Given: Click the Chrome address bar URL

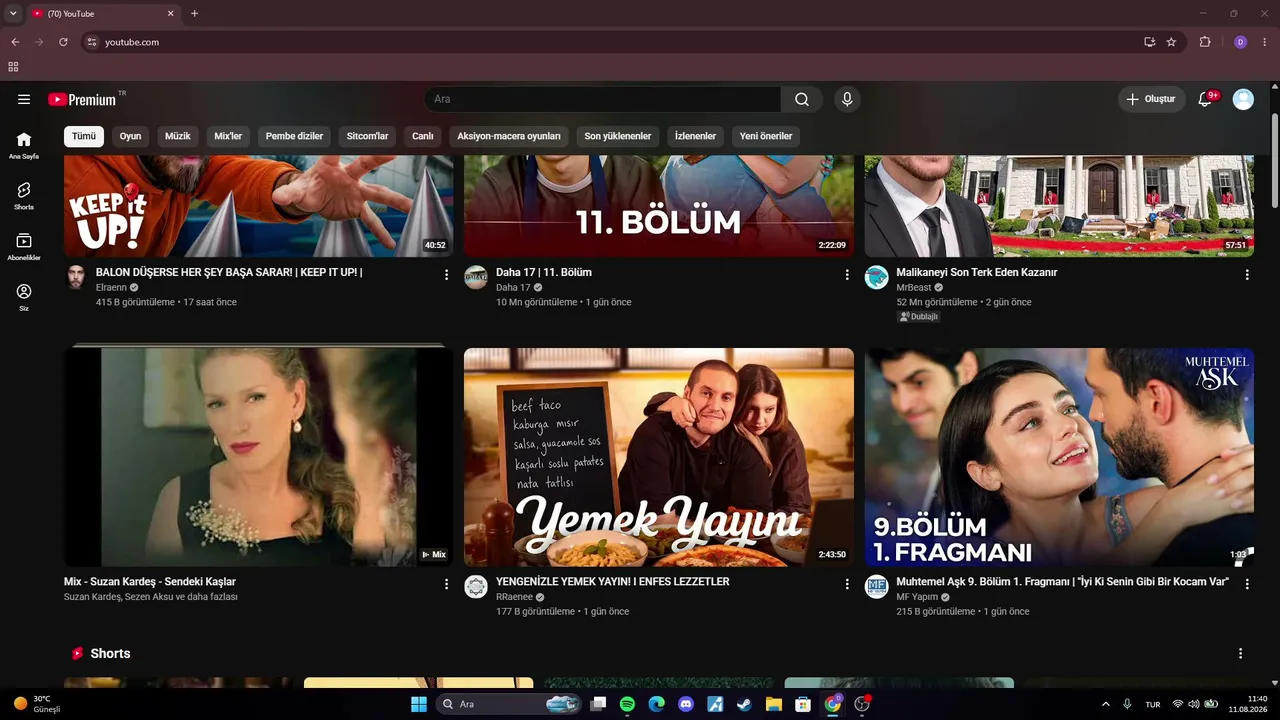Looking at the screenshot, I should (x=132, y=42).
